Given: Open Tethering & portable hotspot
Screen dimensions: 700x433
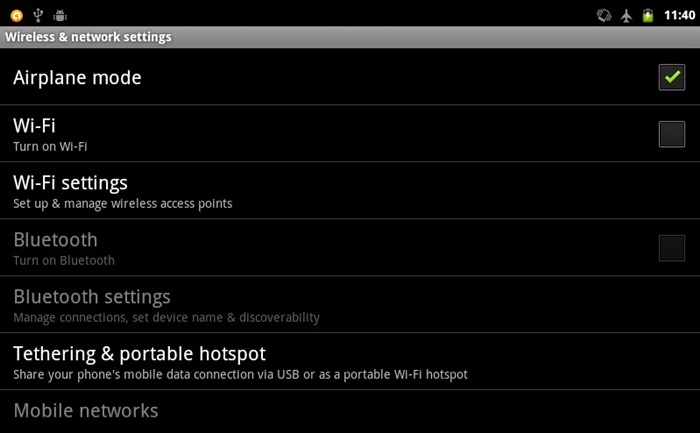Looking at the screenshot, I should [350, 361].
